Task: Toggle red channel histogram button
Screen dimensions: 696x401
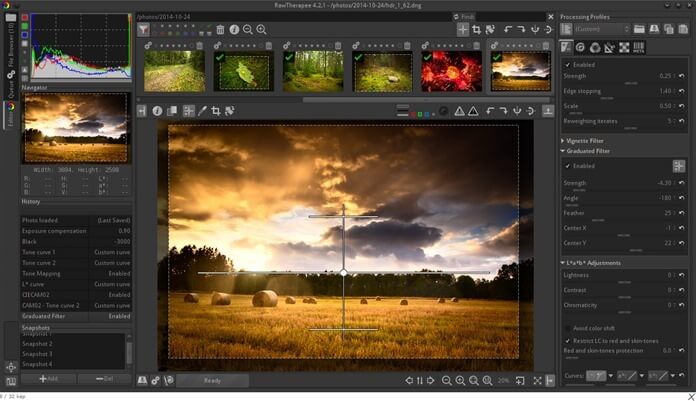Action: coord(25,17)
